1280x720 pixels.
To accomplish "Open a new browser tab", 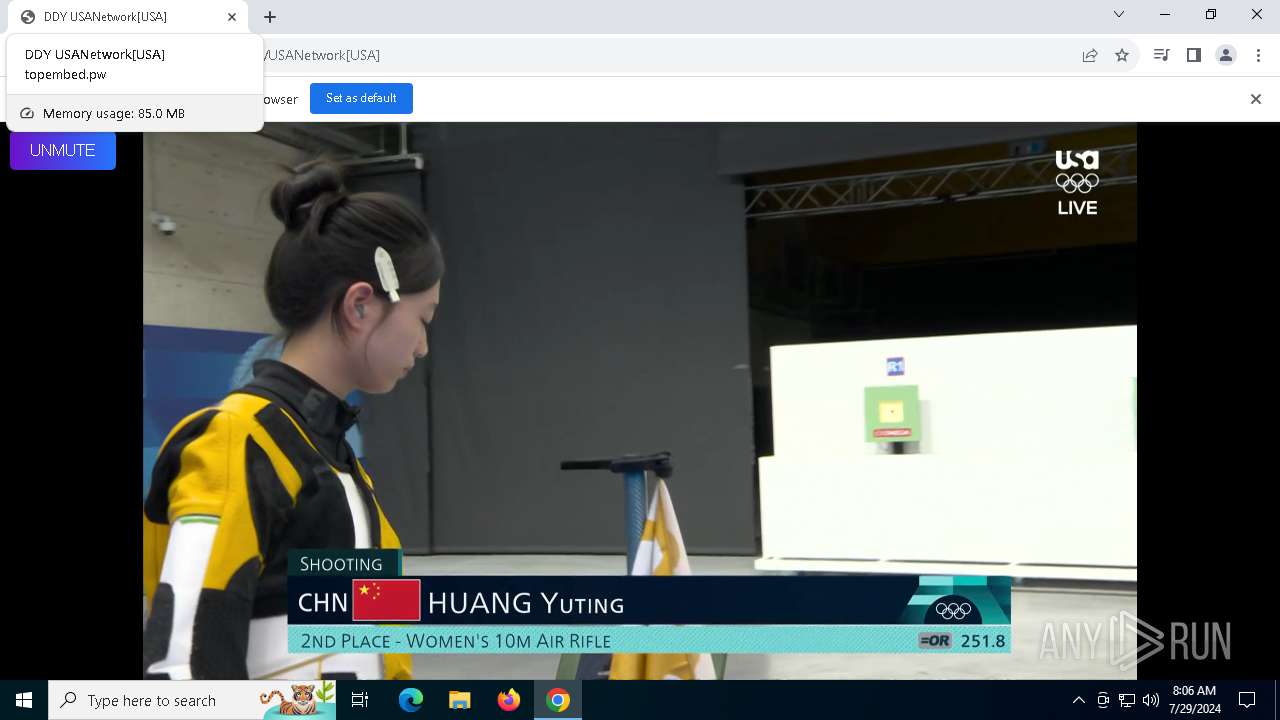I will point(270,17).
